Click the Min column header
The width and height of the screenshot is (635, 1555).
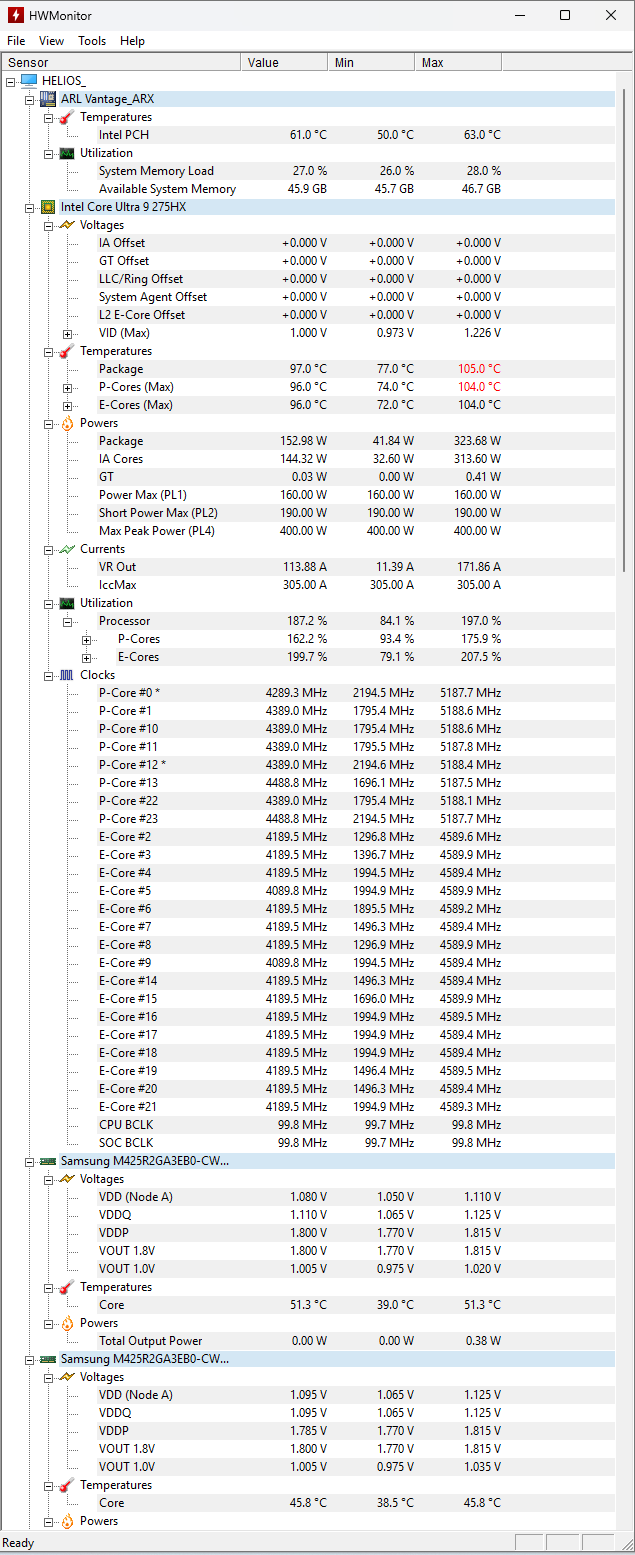pyautogui.click(x=371, y=62)
